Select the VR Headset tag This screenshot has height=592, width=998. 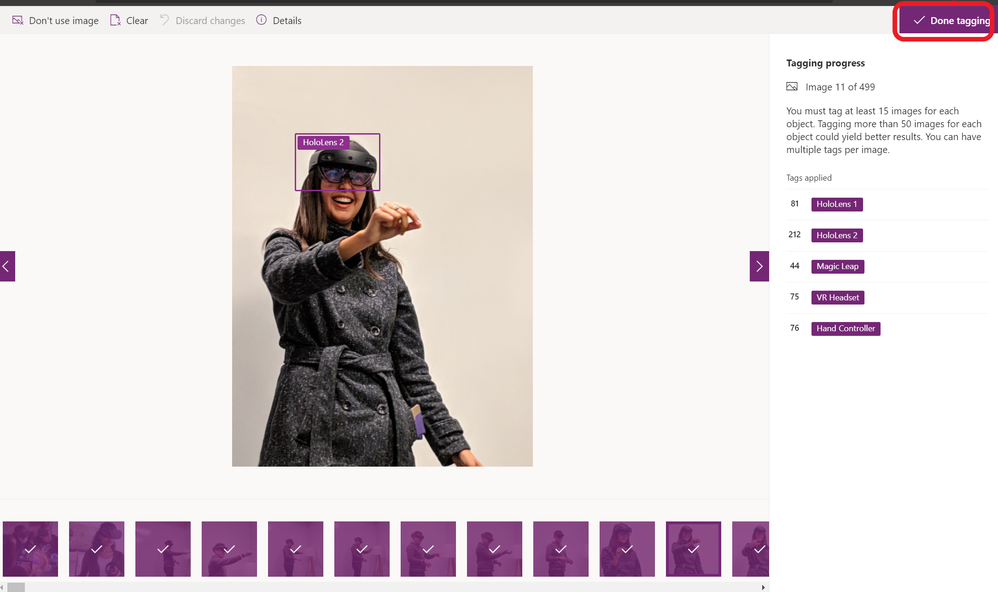click(x=838, y=297)
